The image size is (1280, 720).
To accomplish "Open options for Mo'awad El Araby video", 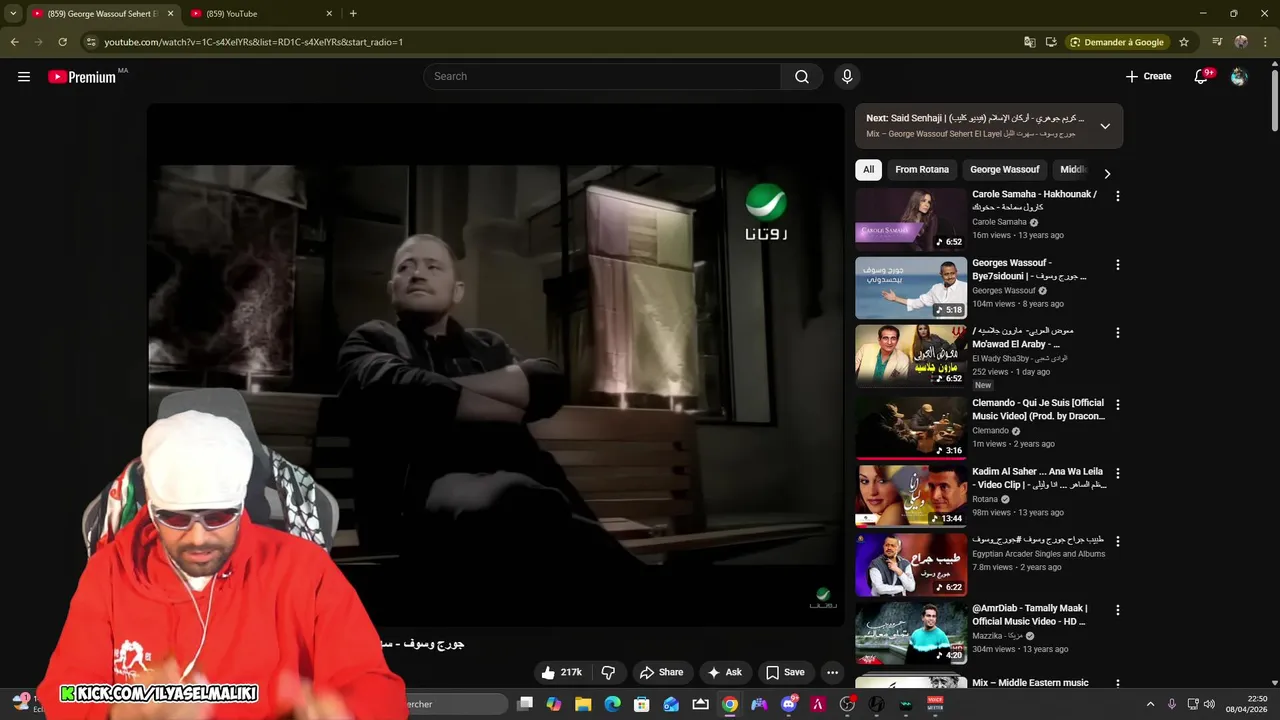I will 1118,333.
